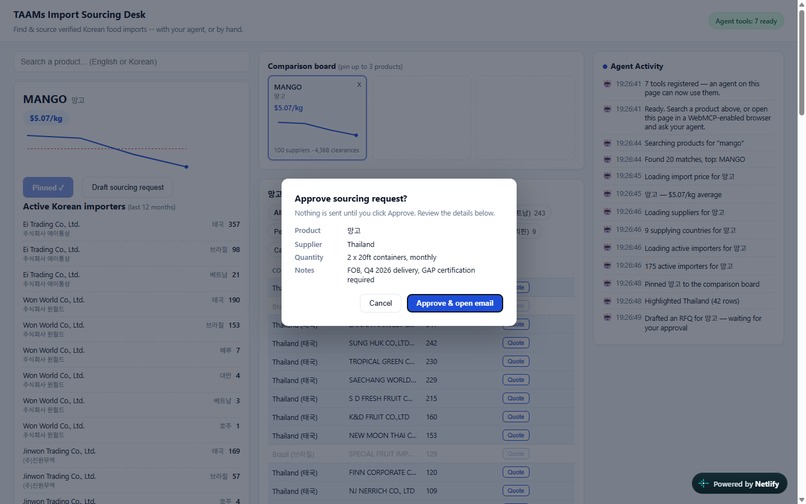Click the 'Agent Activity' panel heading
This screenshot has height=504, width=806.
click(636, 66)
